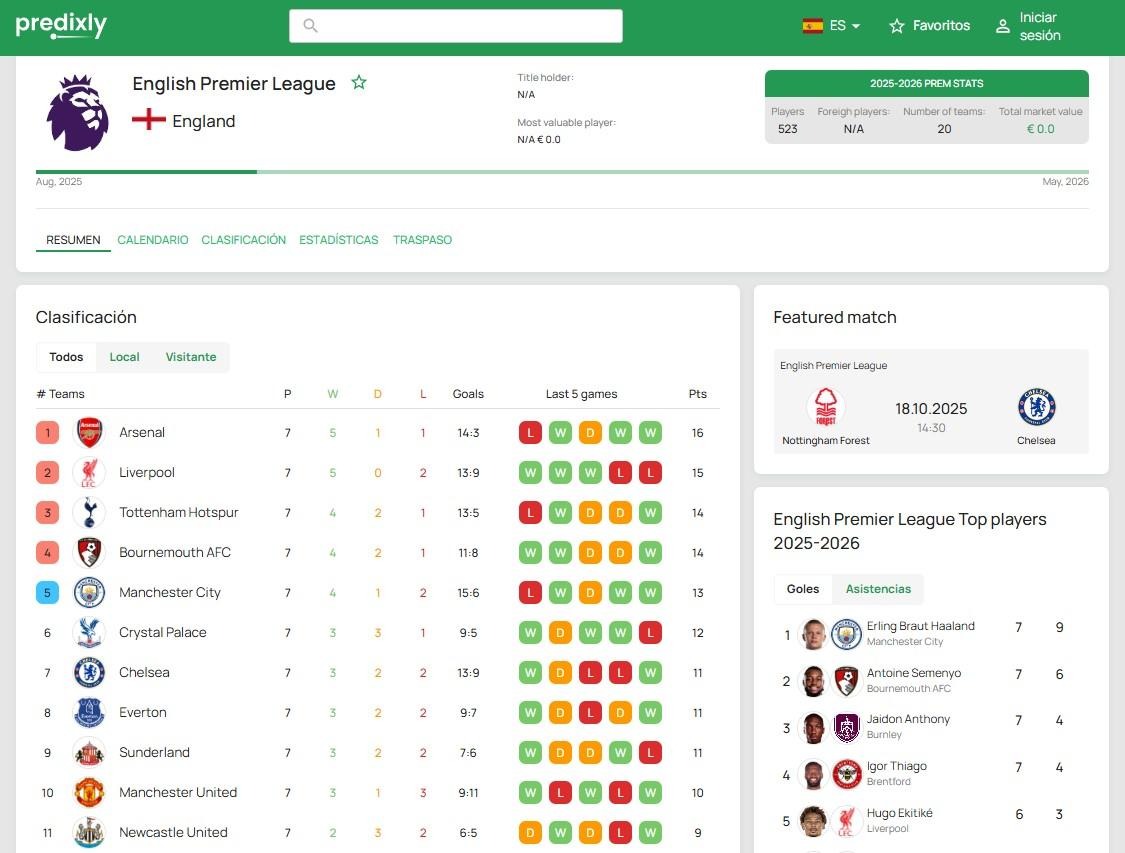Open the CALENDARIO tab
Viewport: 1125px width, 853px height.
[153, 240]
